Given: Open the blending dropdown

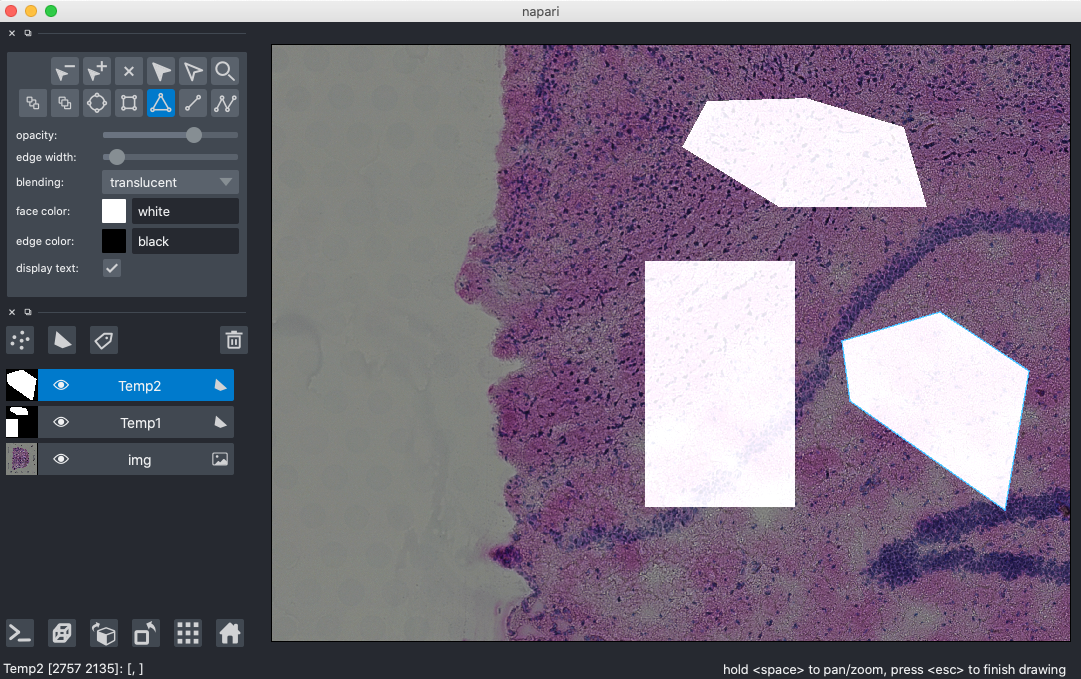Looking at the screenshot, I should [x=169, y=182].
